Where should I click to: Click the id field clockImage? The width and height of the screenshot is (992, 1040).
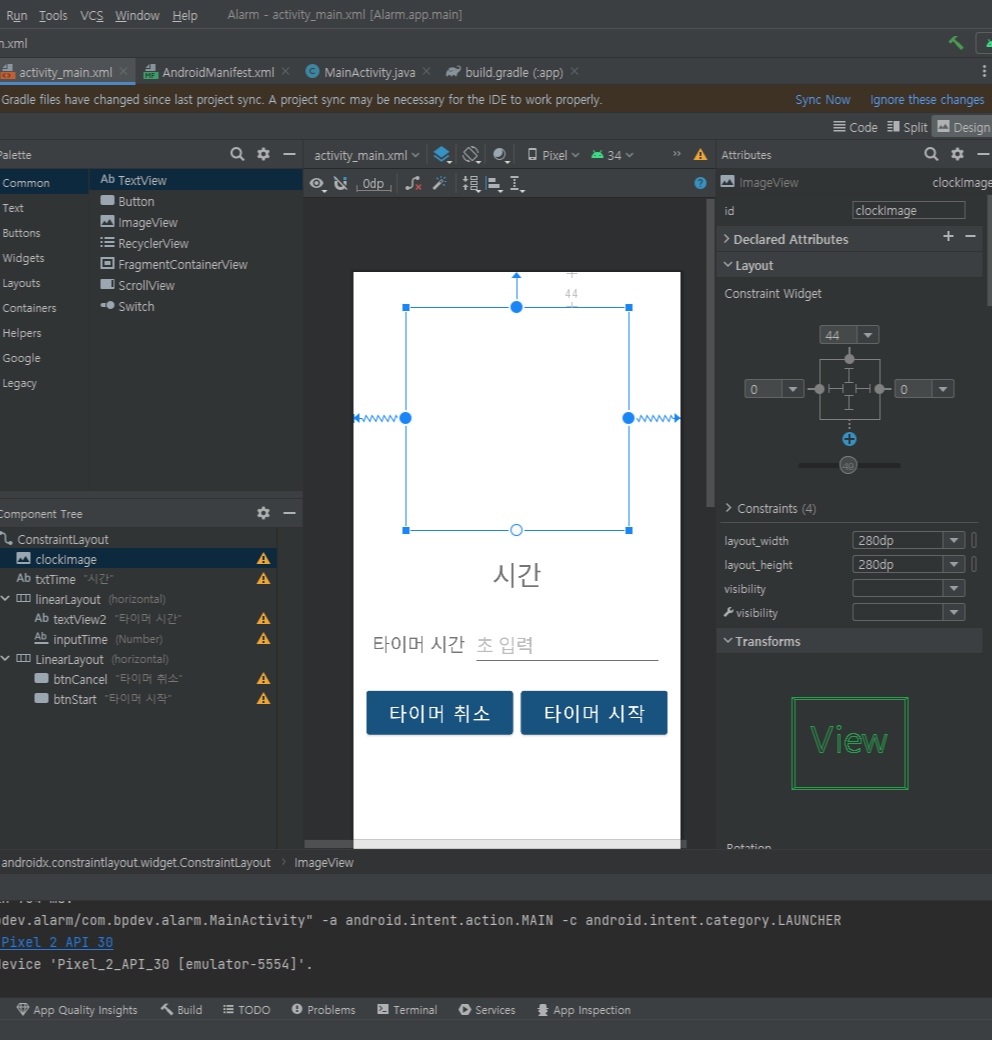908,210
